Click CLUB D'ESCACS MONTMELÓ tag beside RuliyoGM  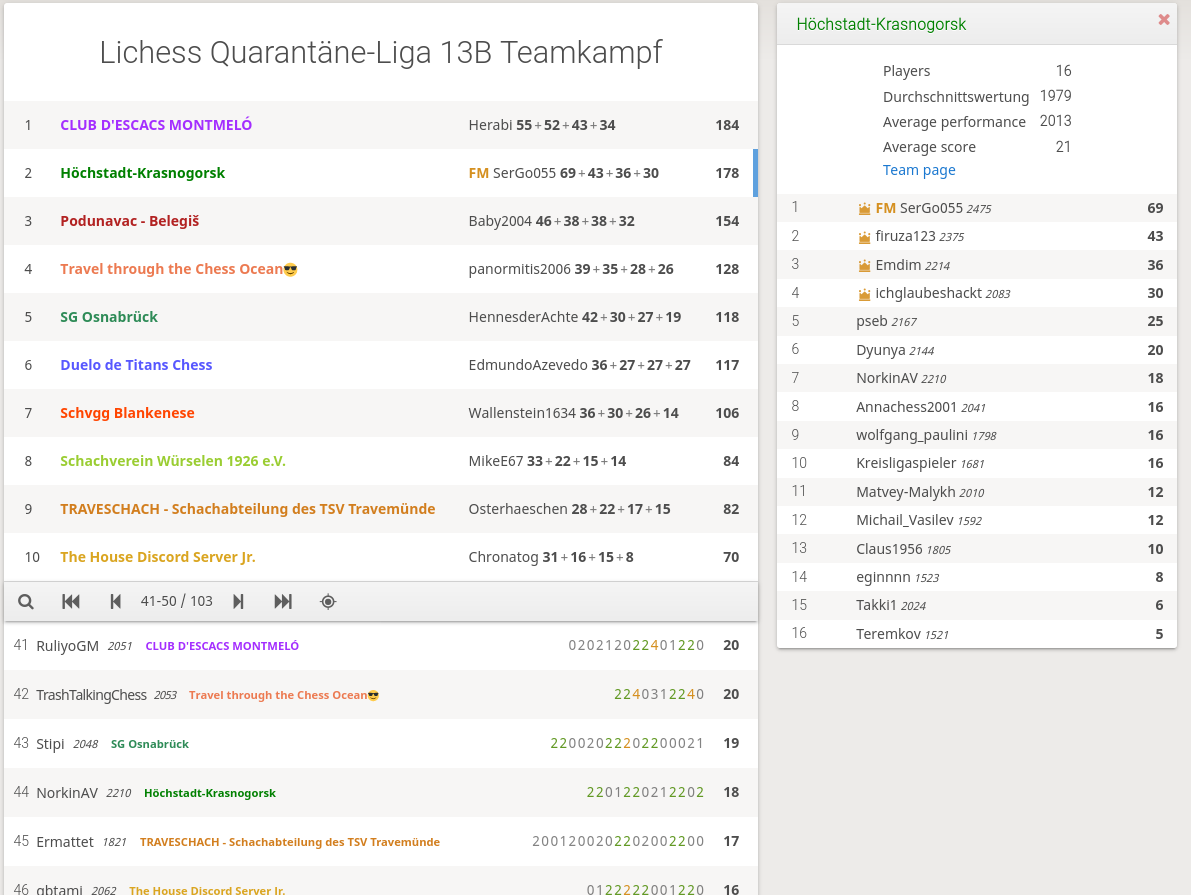click(222, 646)
